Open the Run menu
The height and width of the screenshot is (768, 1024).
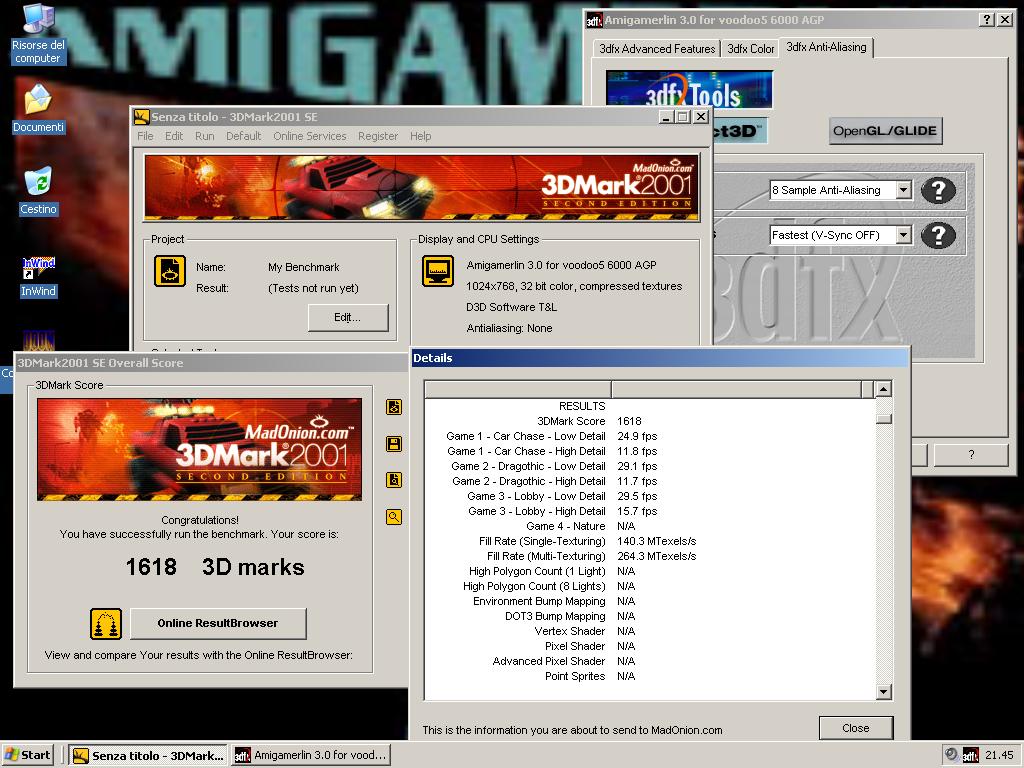click(204, 136)
